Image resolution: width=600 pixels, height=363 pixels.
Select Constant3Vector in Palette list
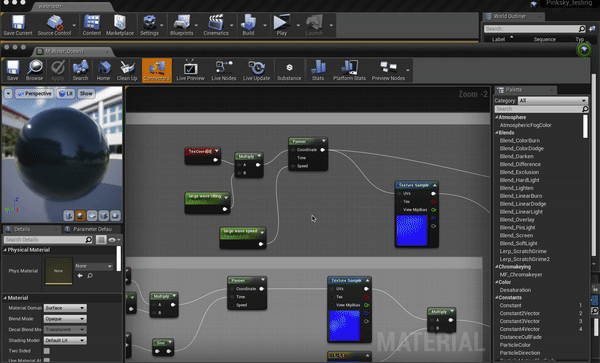[x=520, y=321]
